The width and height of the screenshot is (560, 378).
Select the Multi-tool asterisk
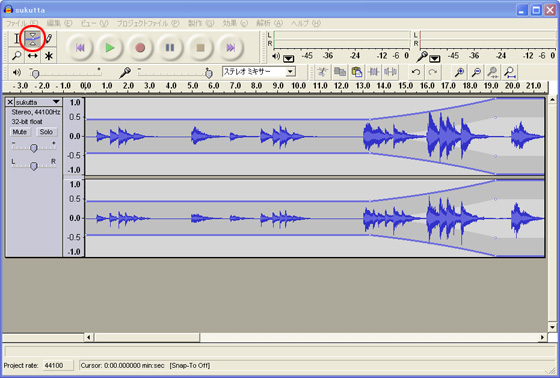pyautogui.click(x=49, y=56)
